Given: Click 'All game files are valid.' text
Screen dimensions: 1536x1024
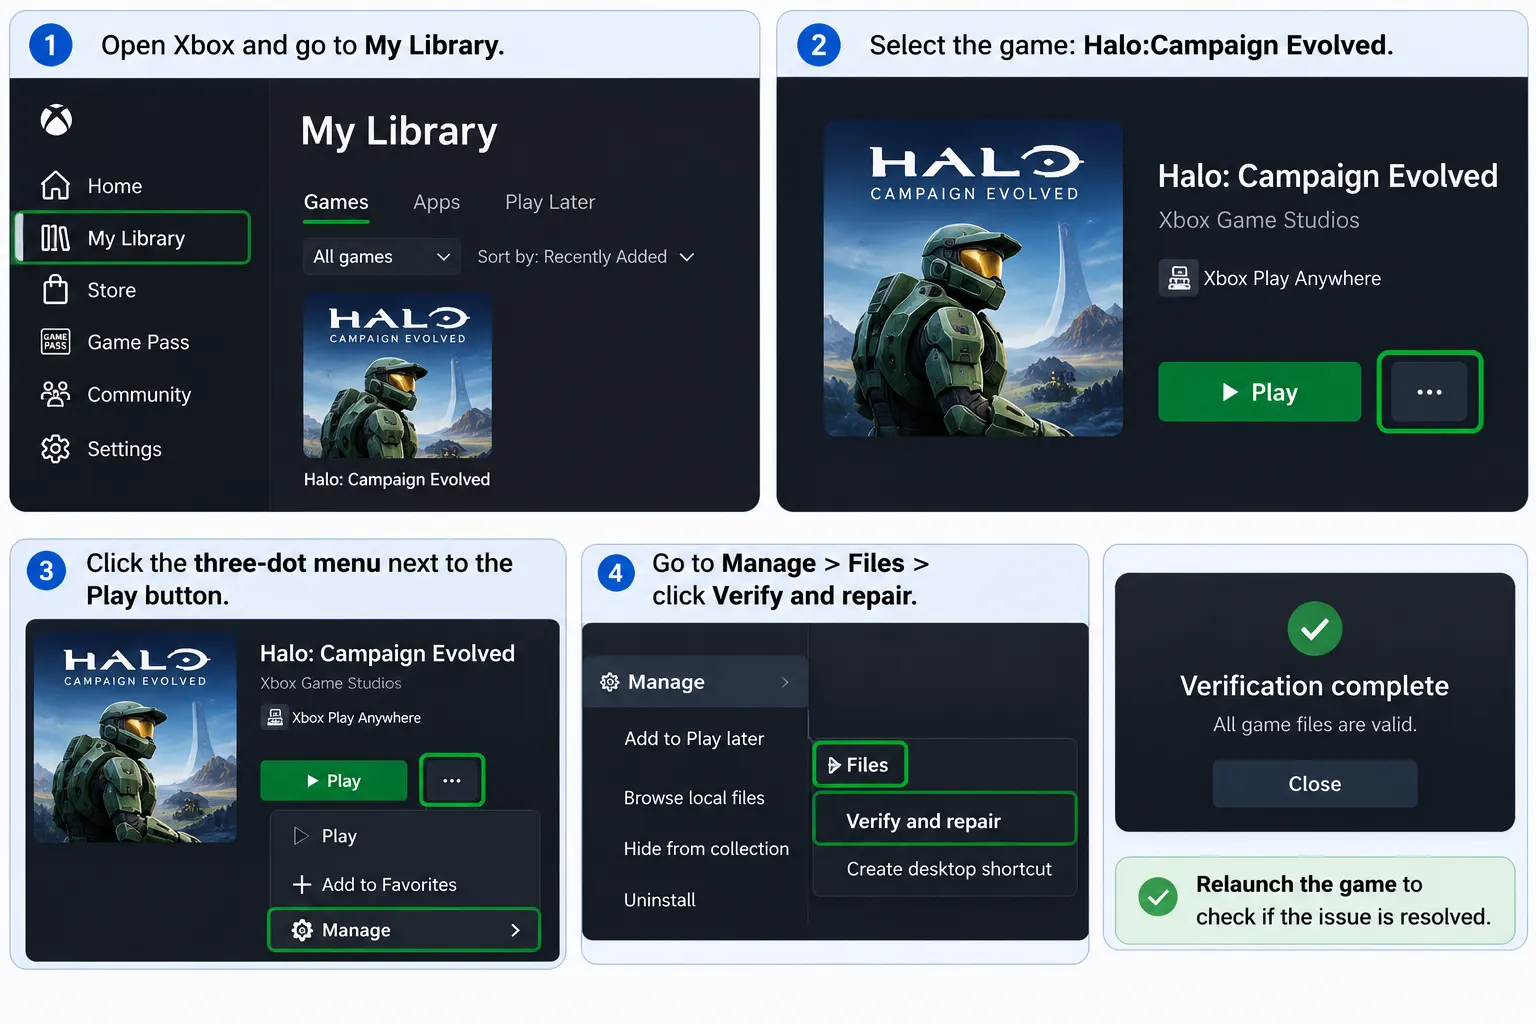Looking at the screenshot, I should click(x=1315, y=724).
